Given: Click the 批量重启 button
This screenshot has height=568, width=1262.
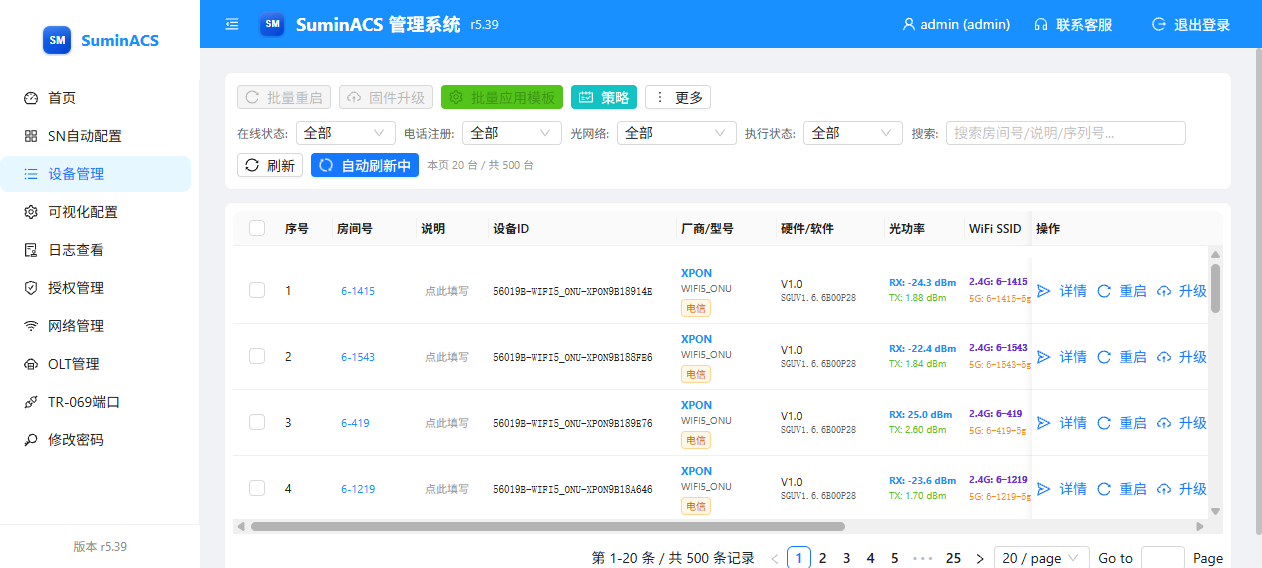Looking at the screenshot, I should point(284,97).
